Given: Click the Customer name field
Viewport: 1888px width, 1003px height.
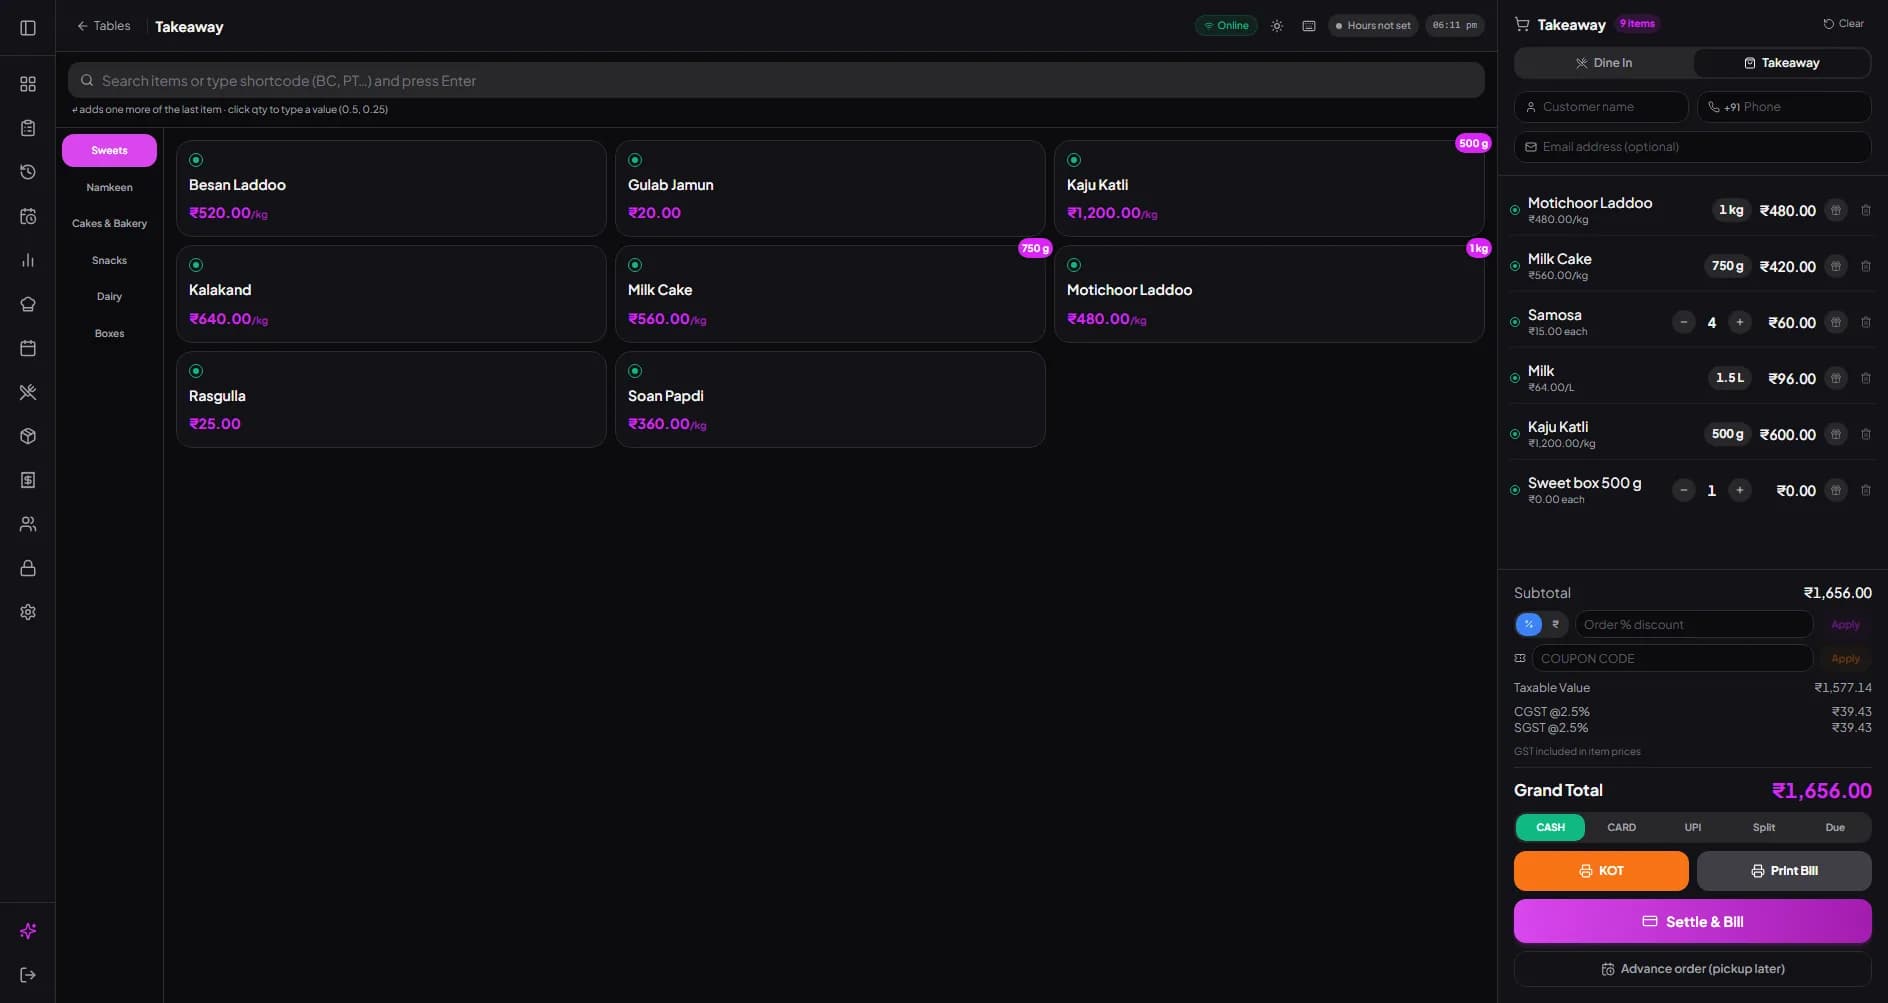Looking at the screenshot, I should (1601, 107).
